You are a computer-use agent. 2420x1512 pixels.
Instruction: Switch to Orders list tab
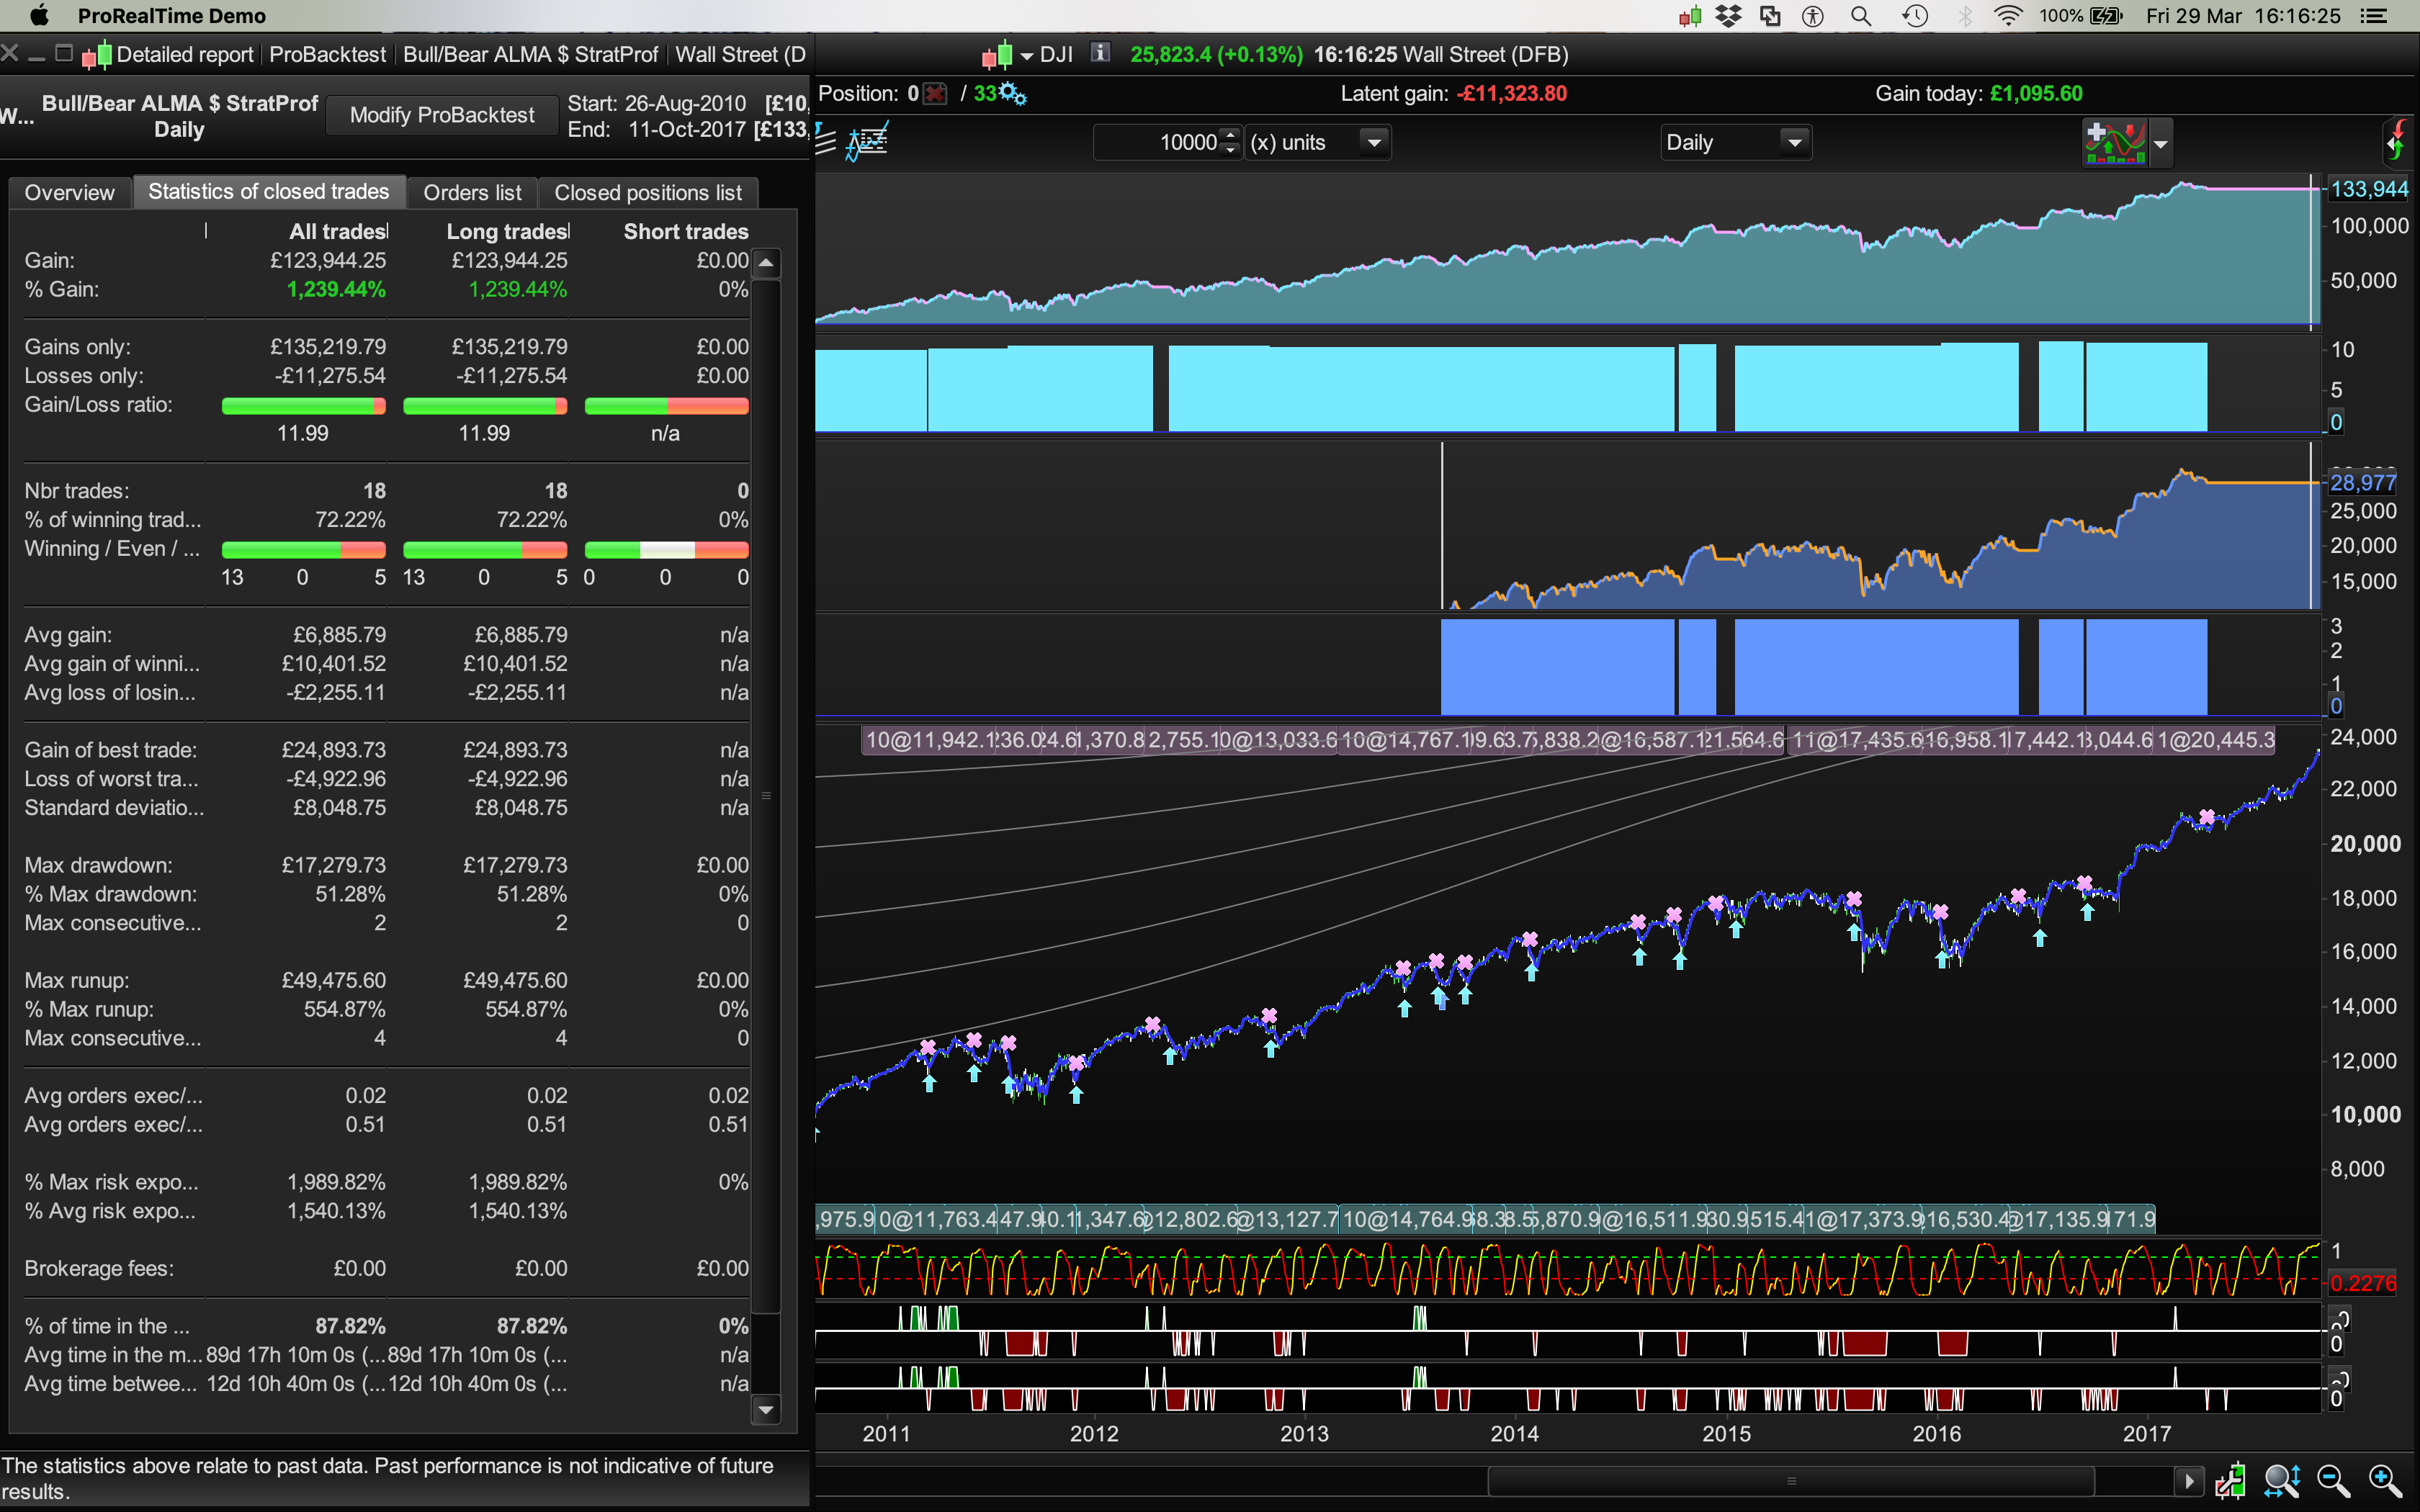click(x=472, y=192)
